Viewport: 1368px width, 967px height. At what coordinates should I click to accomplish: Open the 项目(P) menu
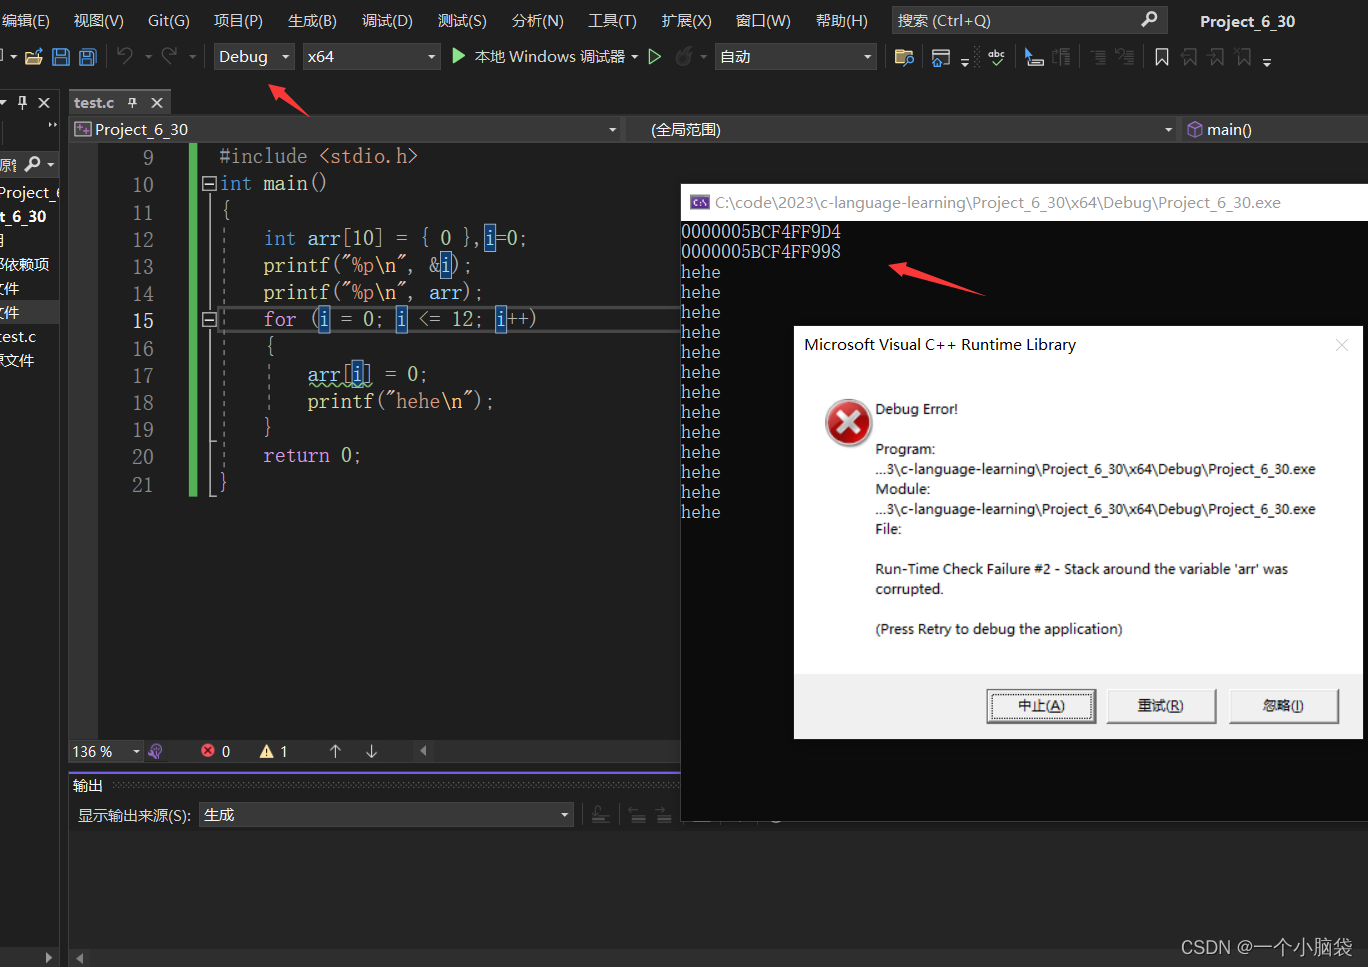(238, 20)
